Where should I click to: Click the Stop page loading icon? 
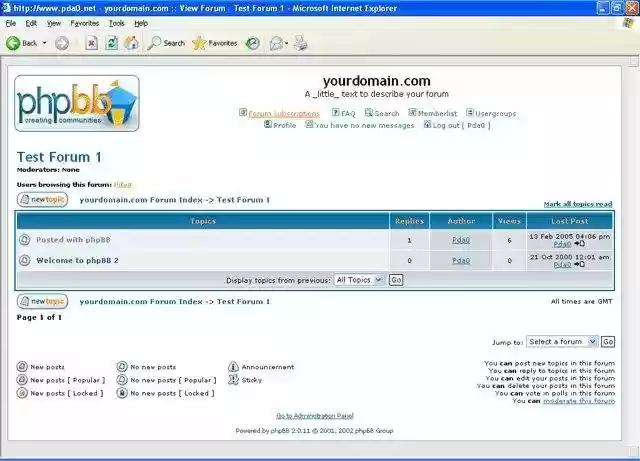(x=91, y=43)
